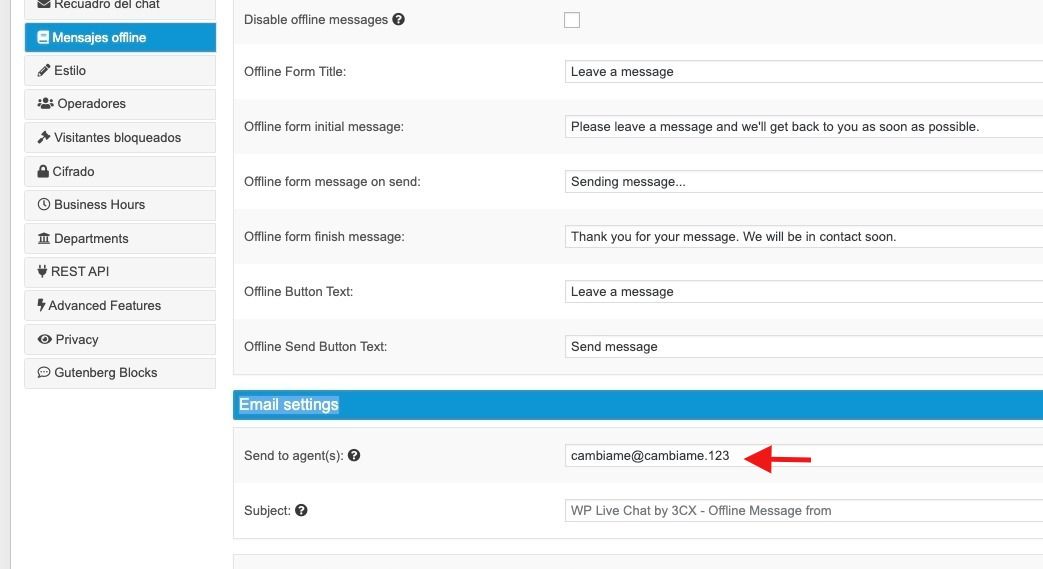
Task: Click help icon next to Subject
Action: point(301,510)
